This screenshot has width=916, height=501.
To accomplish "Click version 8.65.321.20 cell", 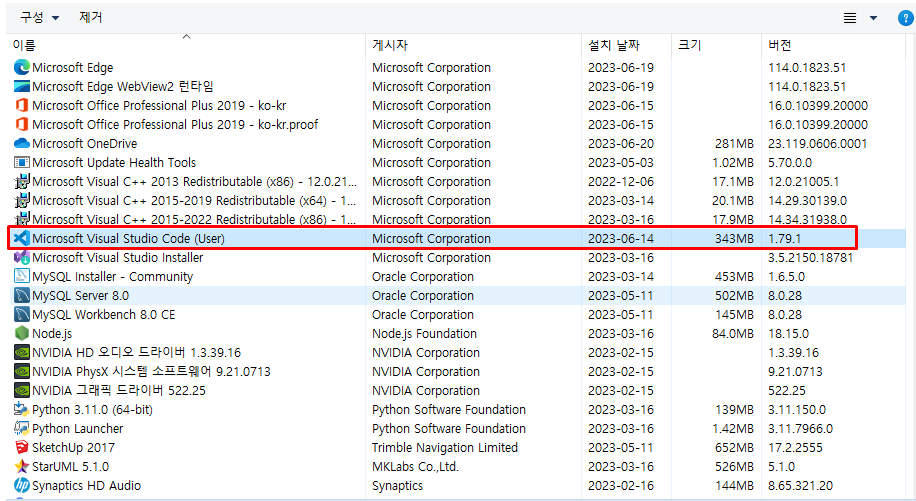I will [800, 485].
